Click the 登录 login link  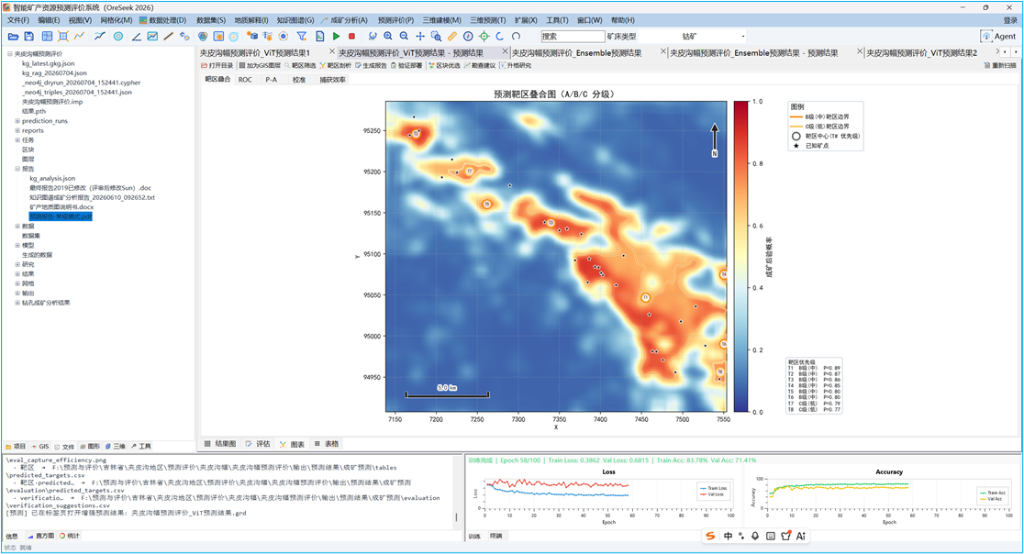point(1010,20)
